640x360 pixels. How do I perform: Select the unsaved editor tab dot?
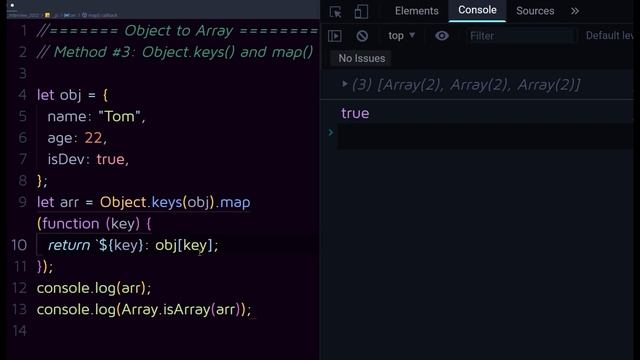[12, 5]
